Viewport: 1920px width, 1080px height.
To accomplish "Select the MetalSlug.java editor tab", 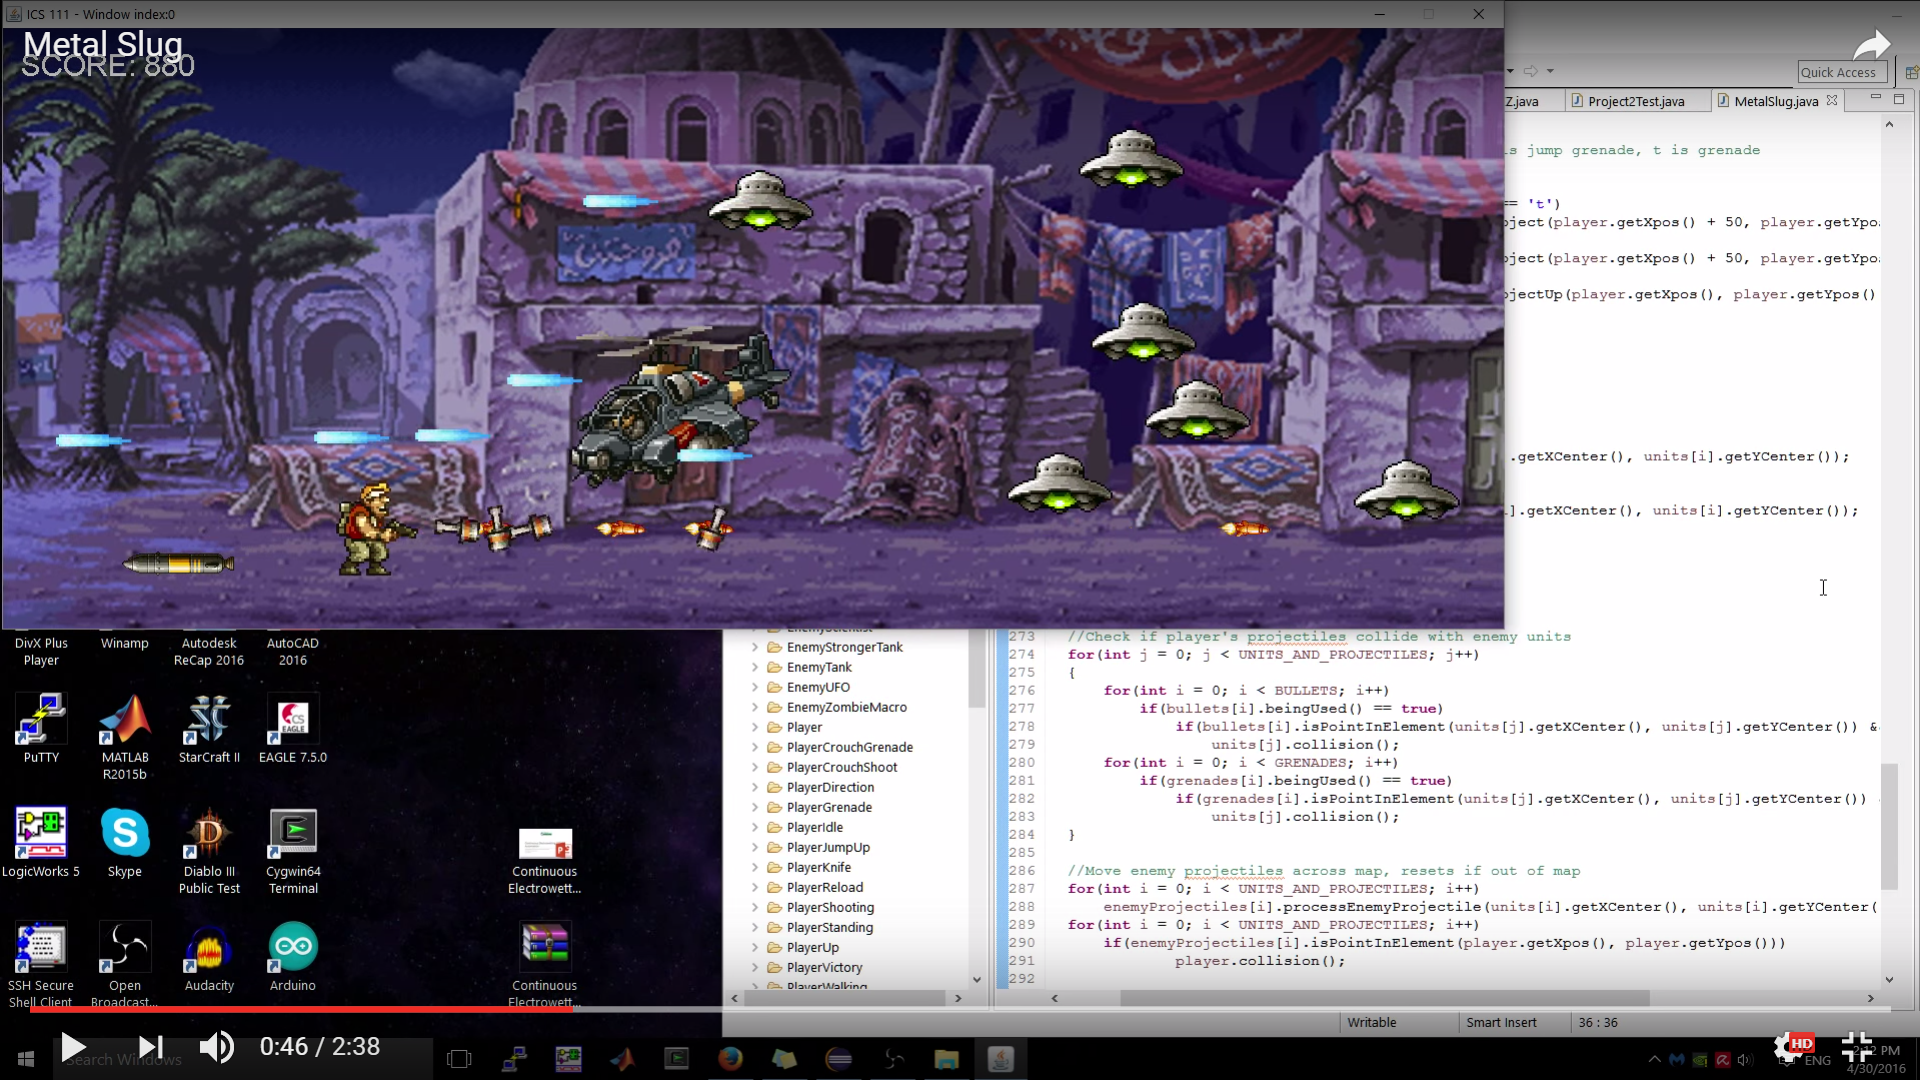I will pos(1775,101).
